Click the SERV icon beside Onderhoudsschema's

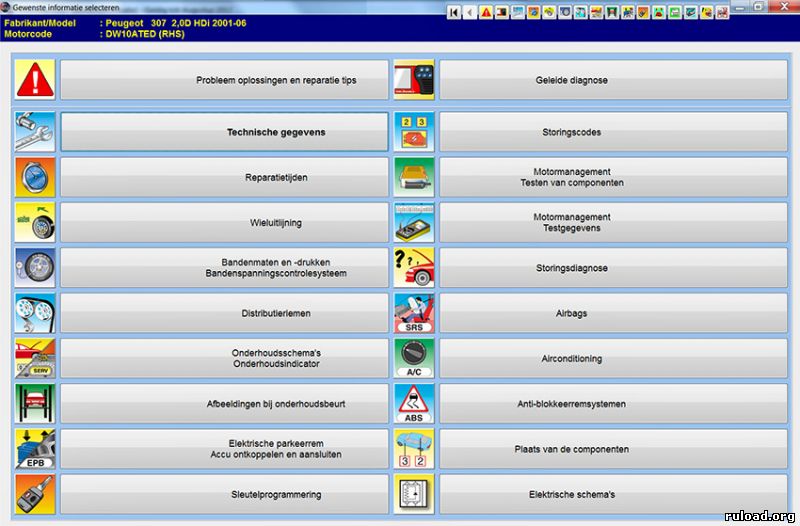pos(35,358)
